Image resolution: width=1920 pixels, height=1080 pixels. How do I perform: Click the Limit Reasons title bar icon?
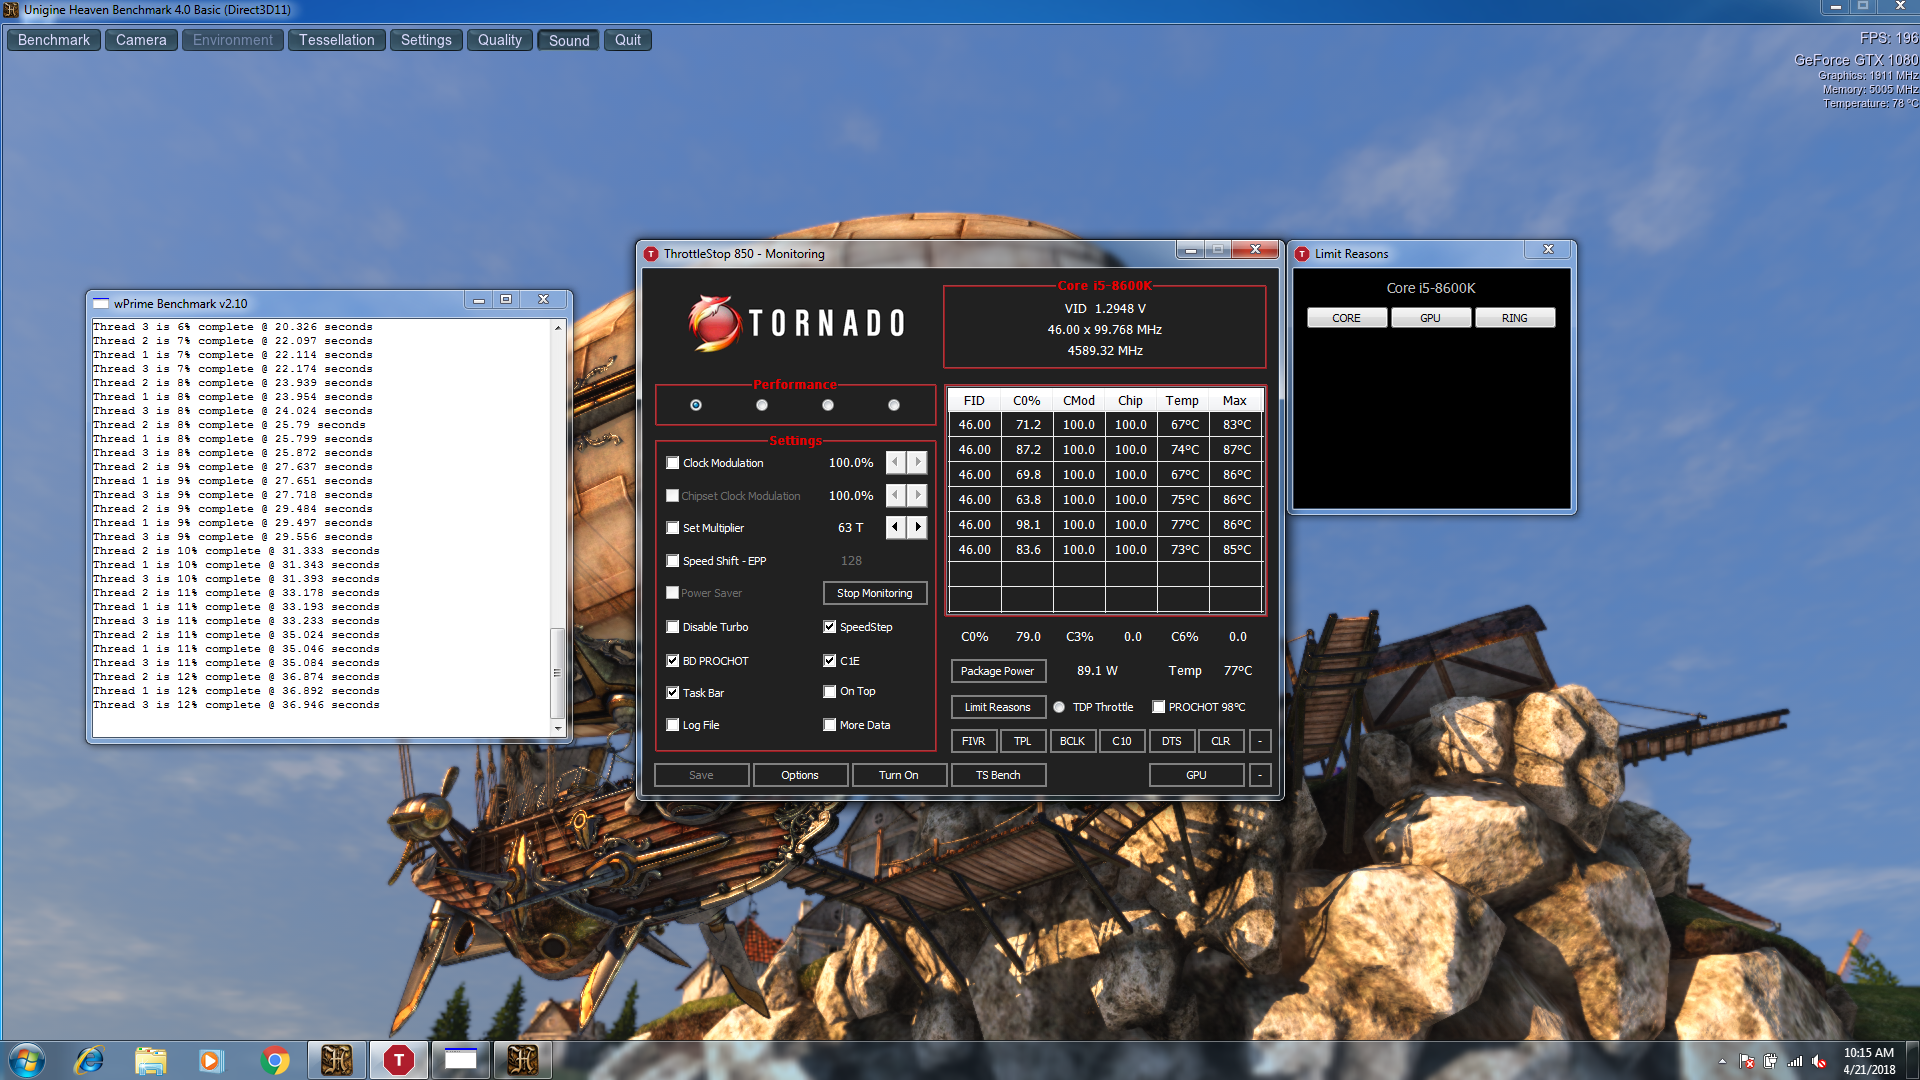click(1302, 254)
